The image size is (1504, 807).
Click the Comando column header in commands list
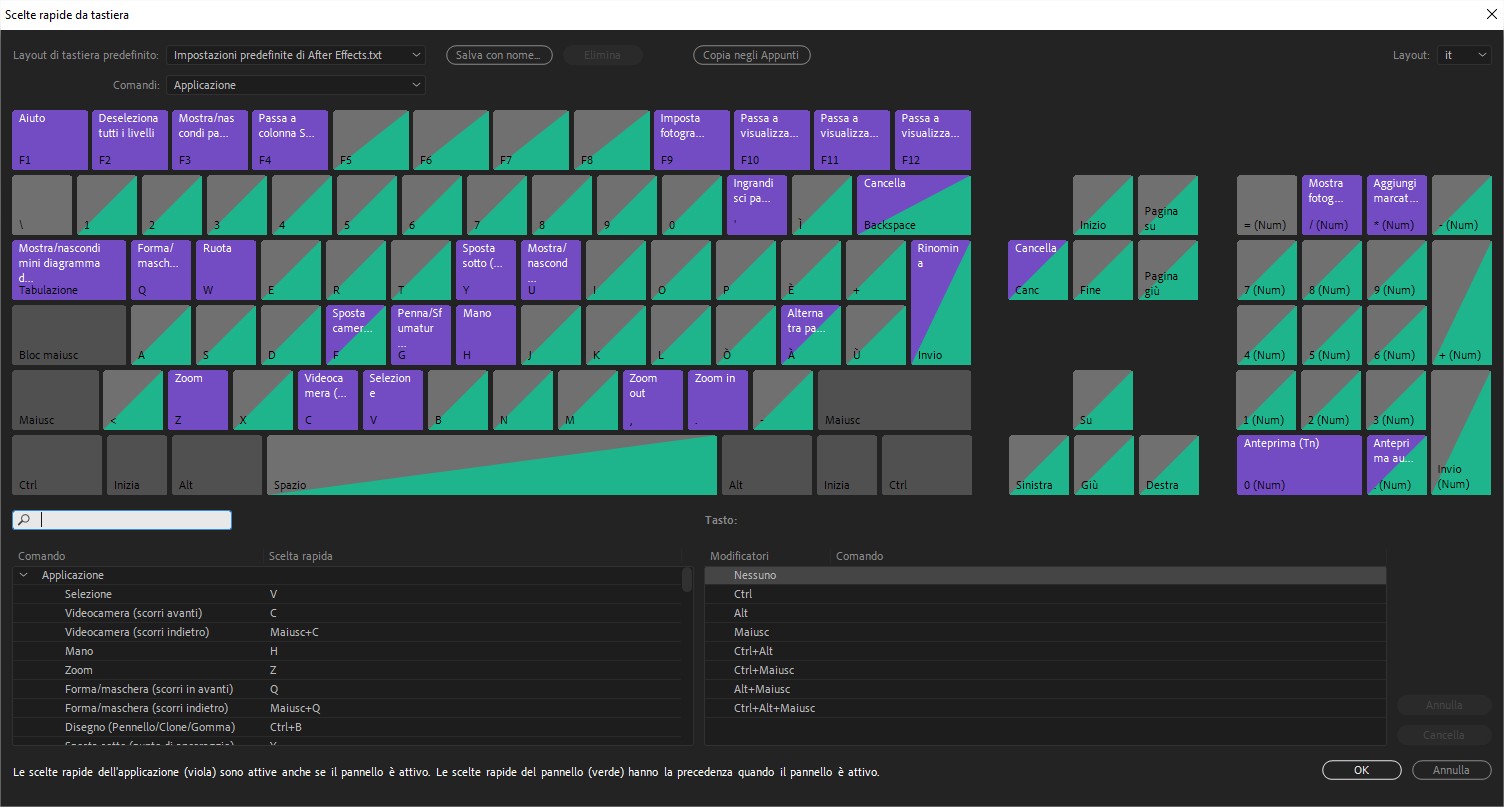point(41,556)
